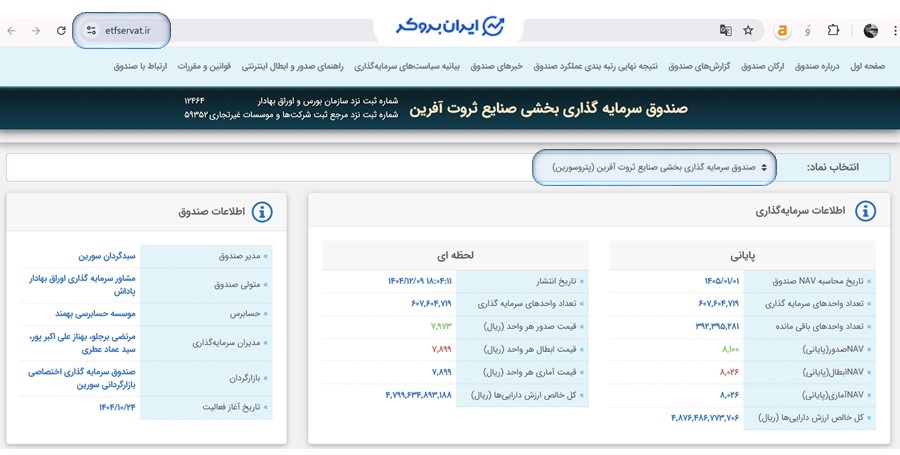Image resolution: width=900 pixels, height=455 pixels.
Task: Click auditor link موسسه حسابرسی بهمند
Action: (95, 314)
